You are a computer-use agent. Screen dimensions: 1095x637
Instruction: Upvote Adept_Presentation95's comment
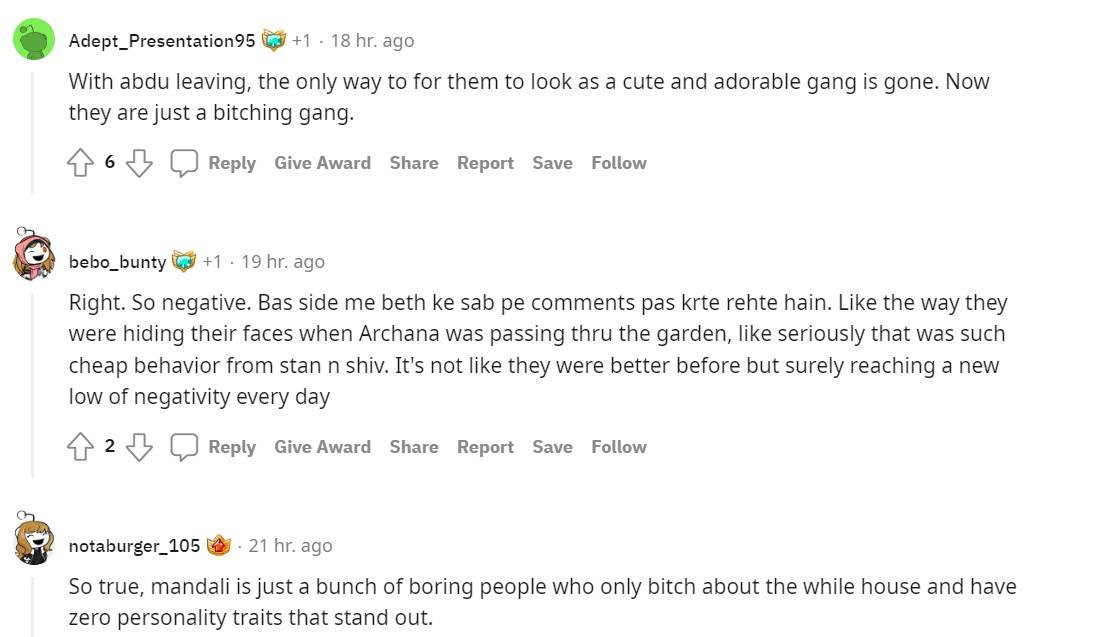pyautogui.click(x=81, y=161)
